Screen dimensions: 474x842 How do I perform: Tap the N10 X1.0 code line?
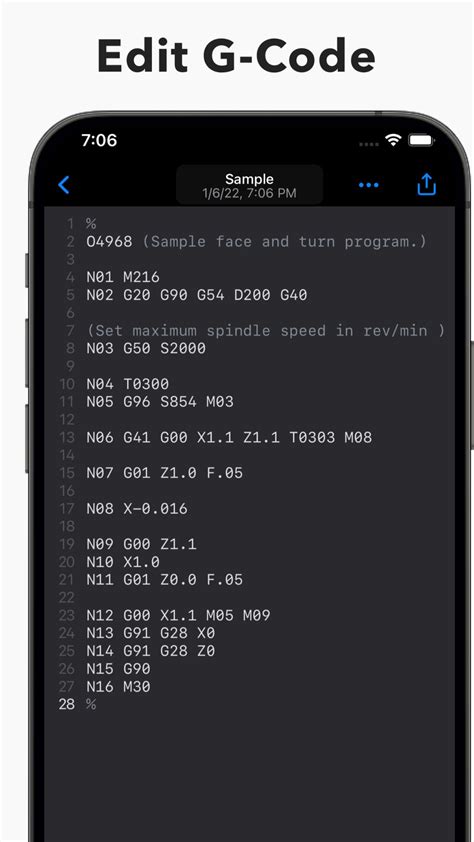pyautogui.click(x=123, y=562)
